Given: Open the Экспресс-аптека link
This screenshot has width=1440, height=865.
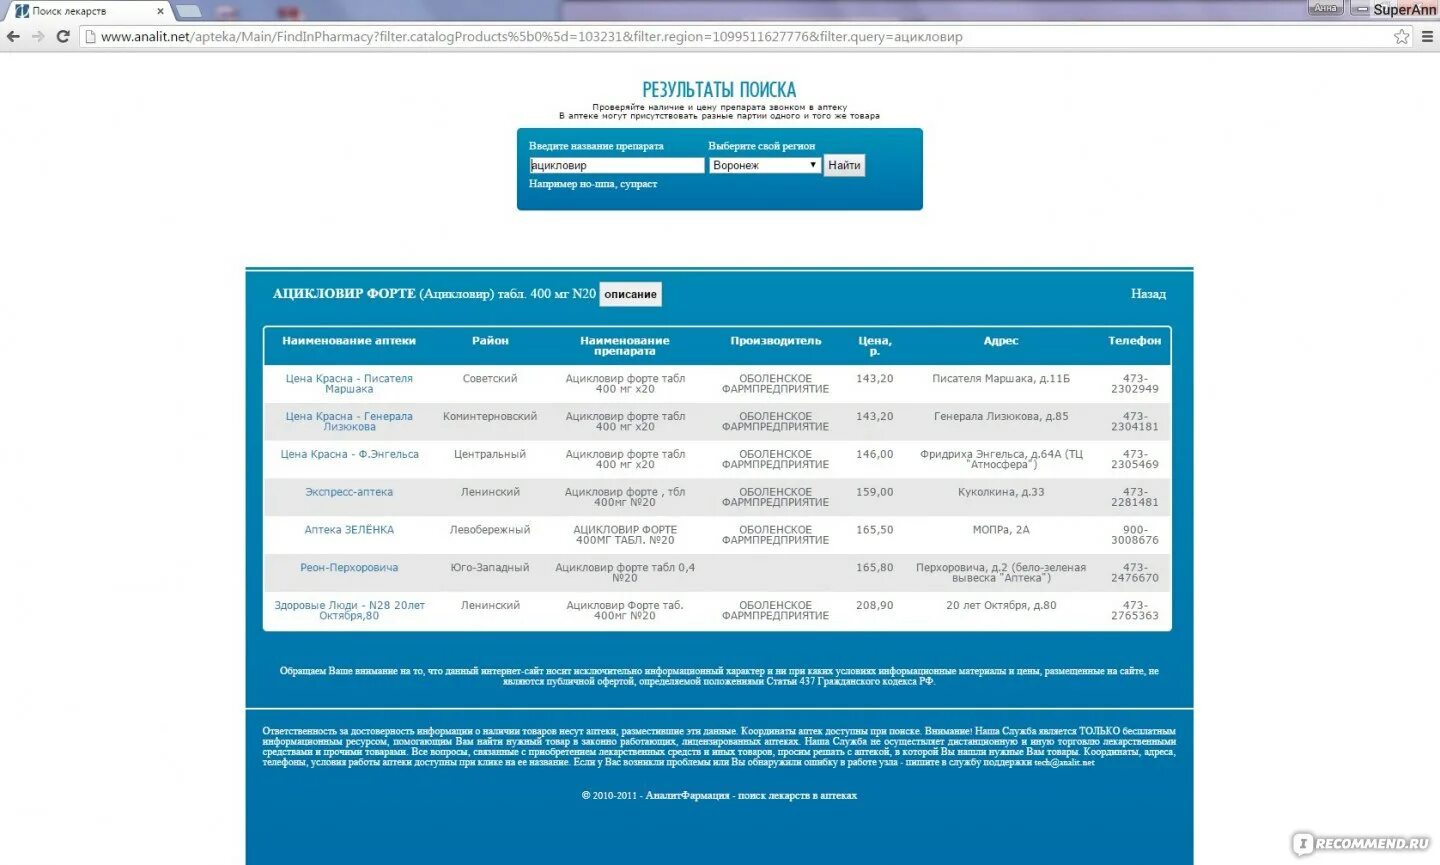Looking at the screenshot, I should [349, 492].
